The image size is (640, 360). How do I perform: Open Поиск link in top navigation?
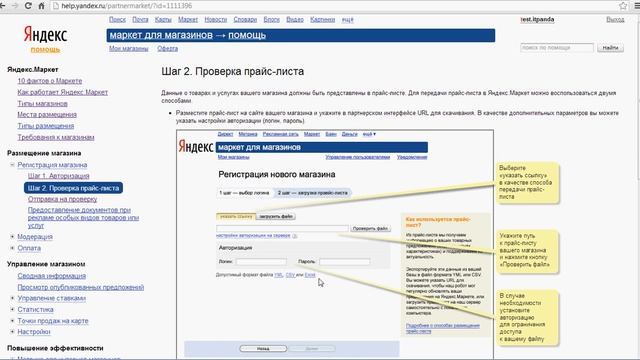[x=117, y=20]
